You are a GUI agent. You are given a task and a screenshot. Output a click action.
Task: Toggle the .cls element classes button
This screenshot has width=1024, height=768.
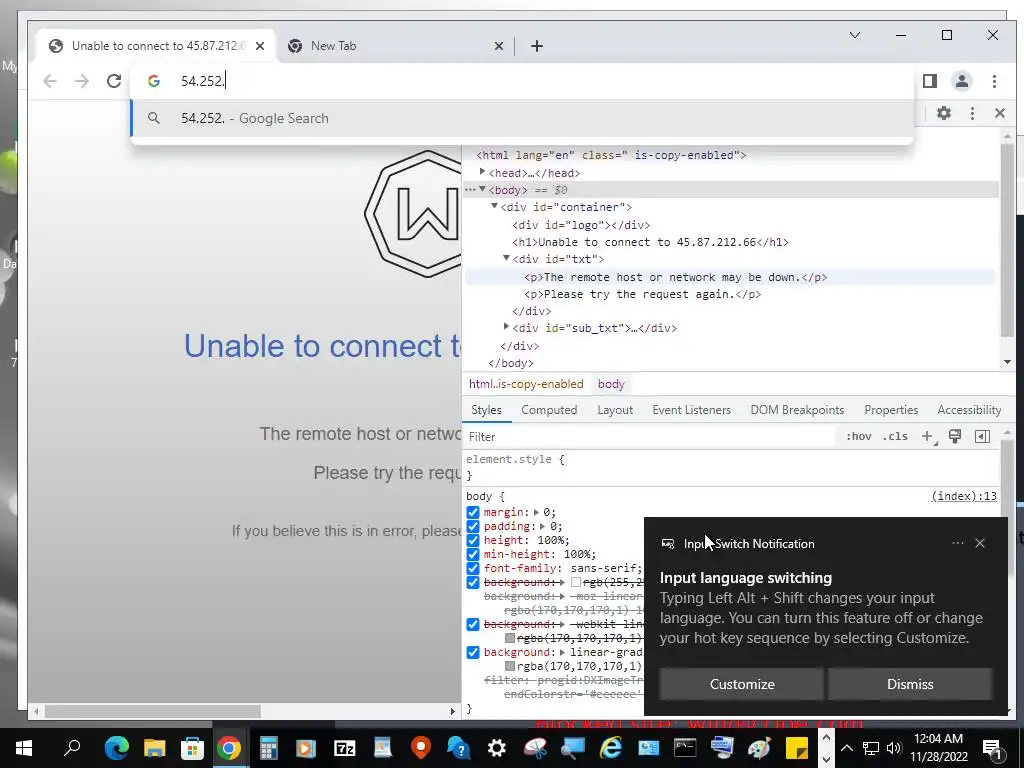[895, 436]
